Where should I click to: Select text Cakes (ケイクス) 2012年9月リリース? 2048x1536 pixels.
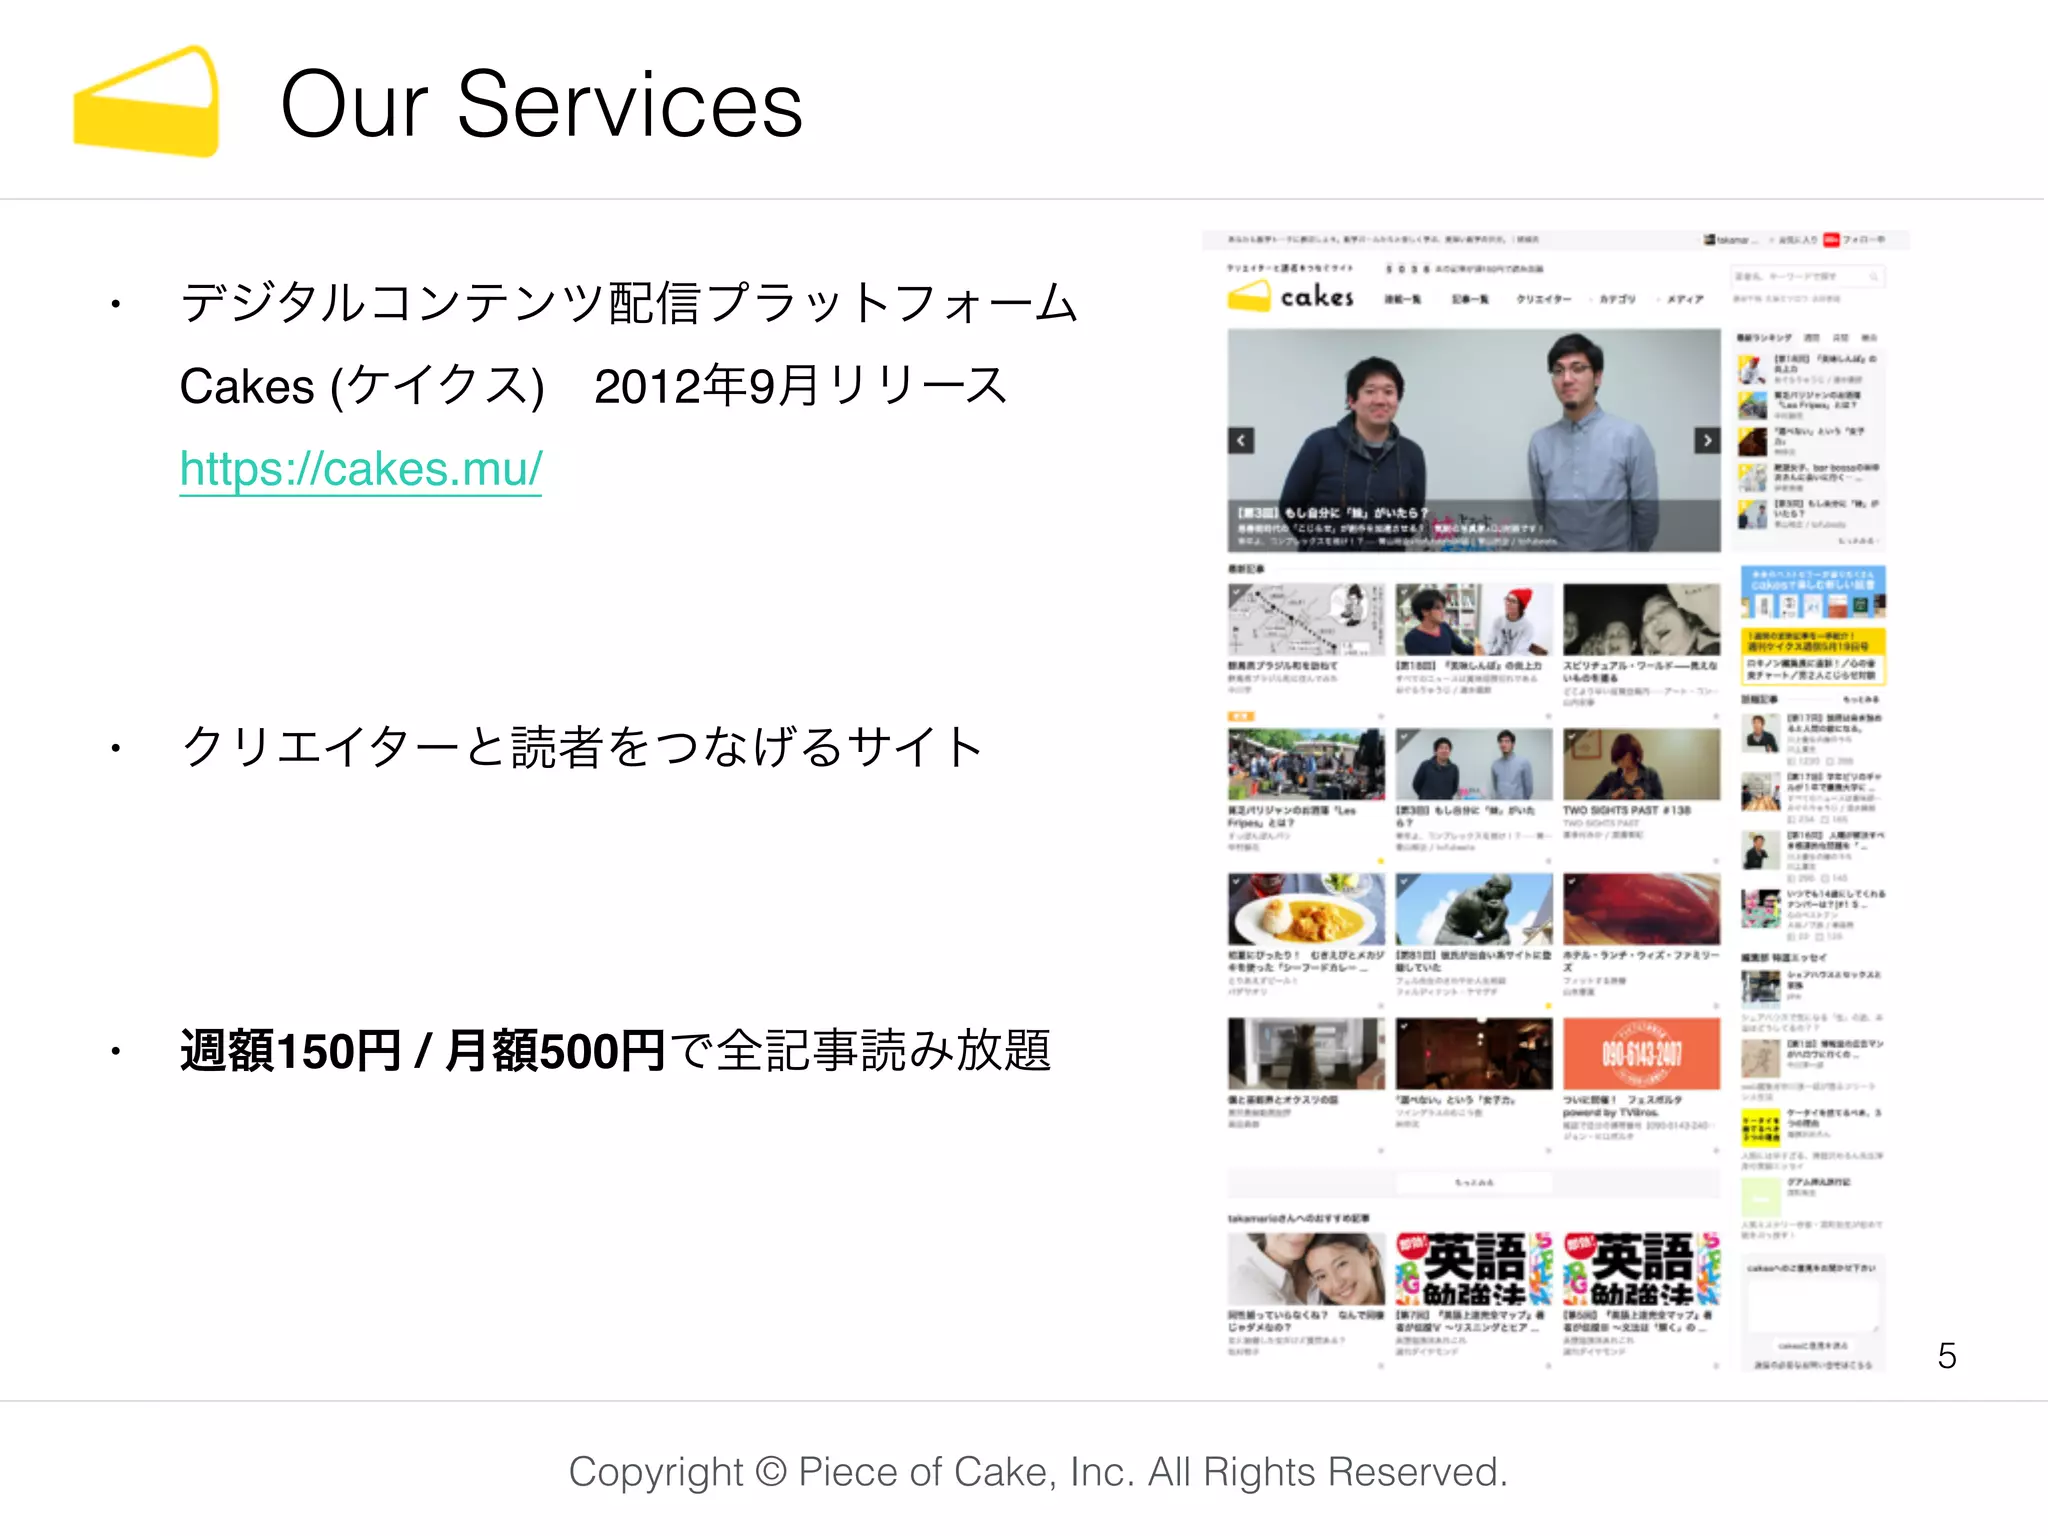point(593,386)
